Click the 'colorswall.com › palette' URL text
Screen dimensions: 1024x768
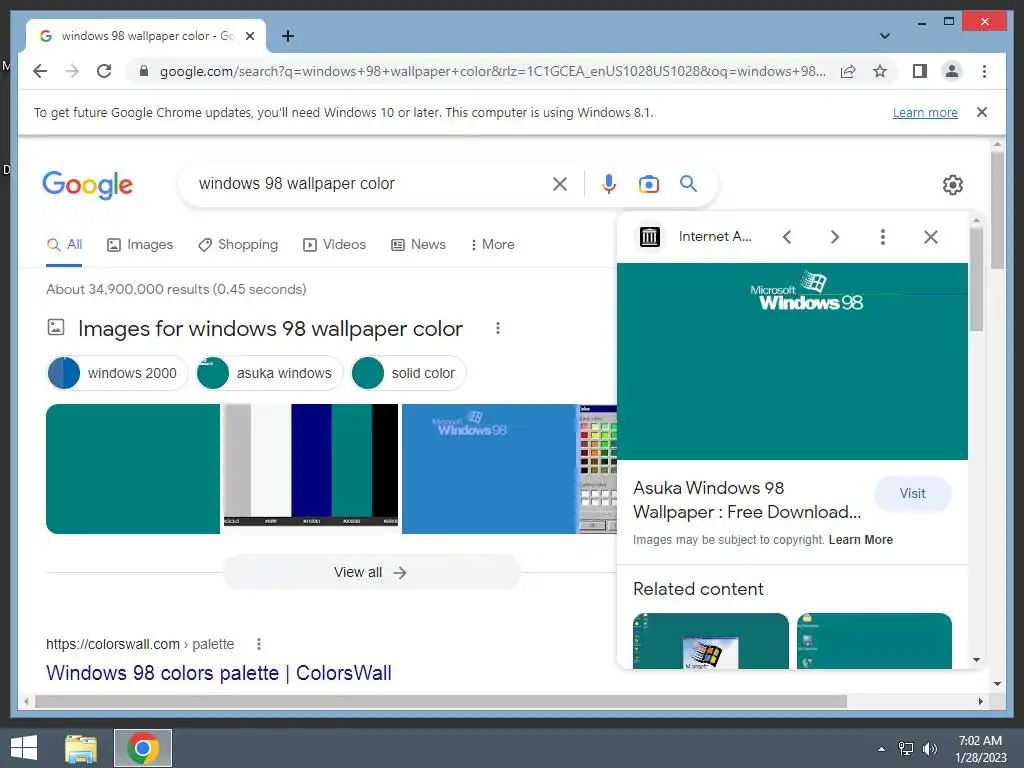[140, 645]
